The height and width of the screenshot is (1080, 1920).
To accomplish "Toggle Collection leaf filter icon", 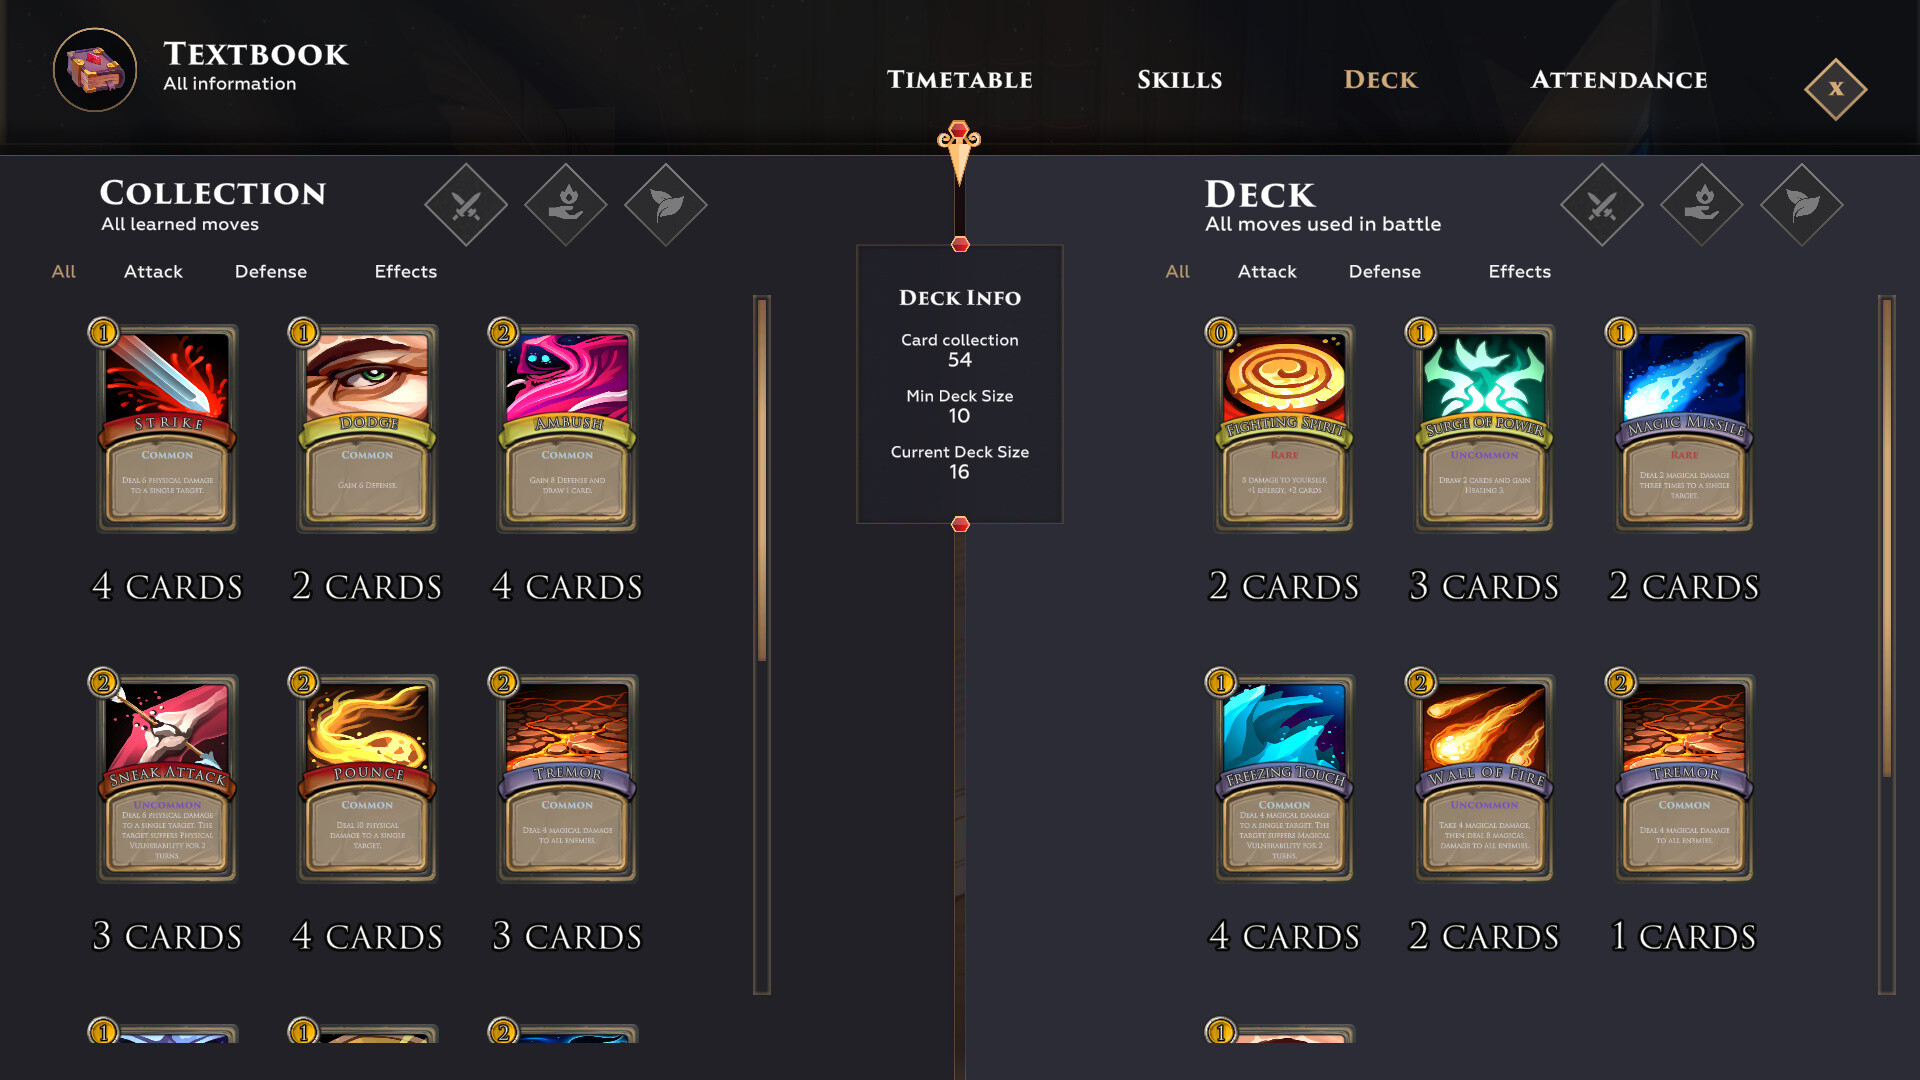I will tap(666, 205).
